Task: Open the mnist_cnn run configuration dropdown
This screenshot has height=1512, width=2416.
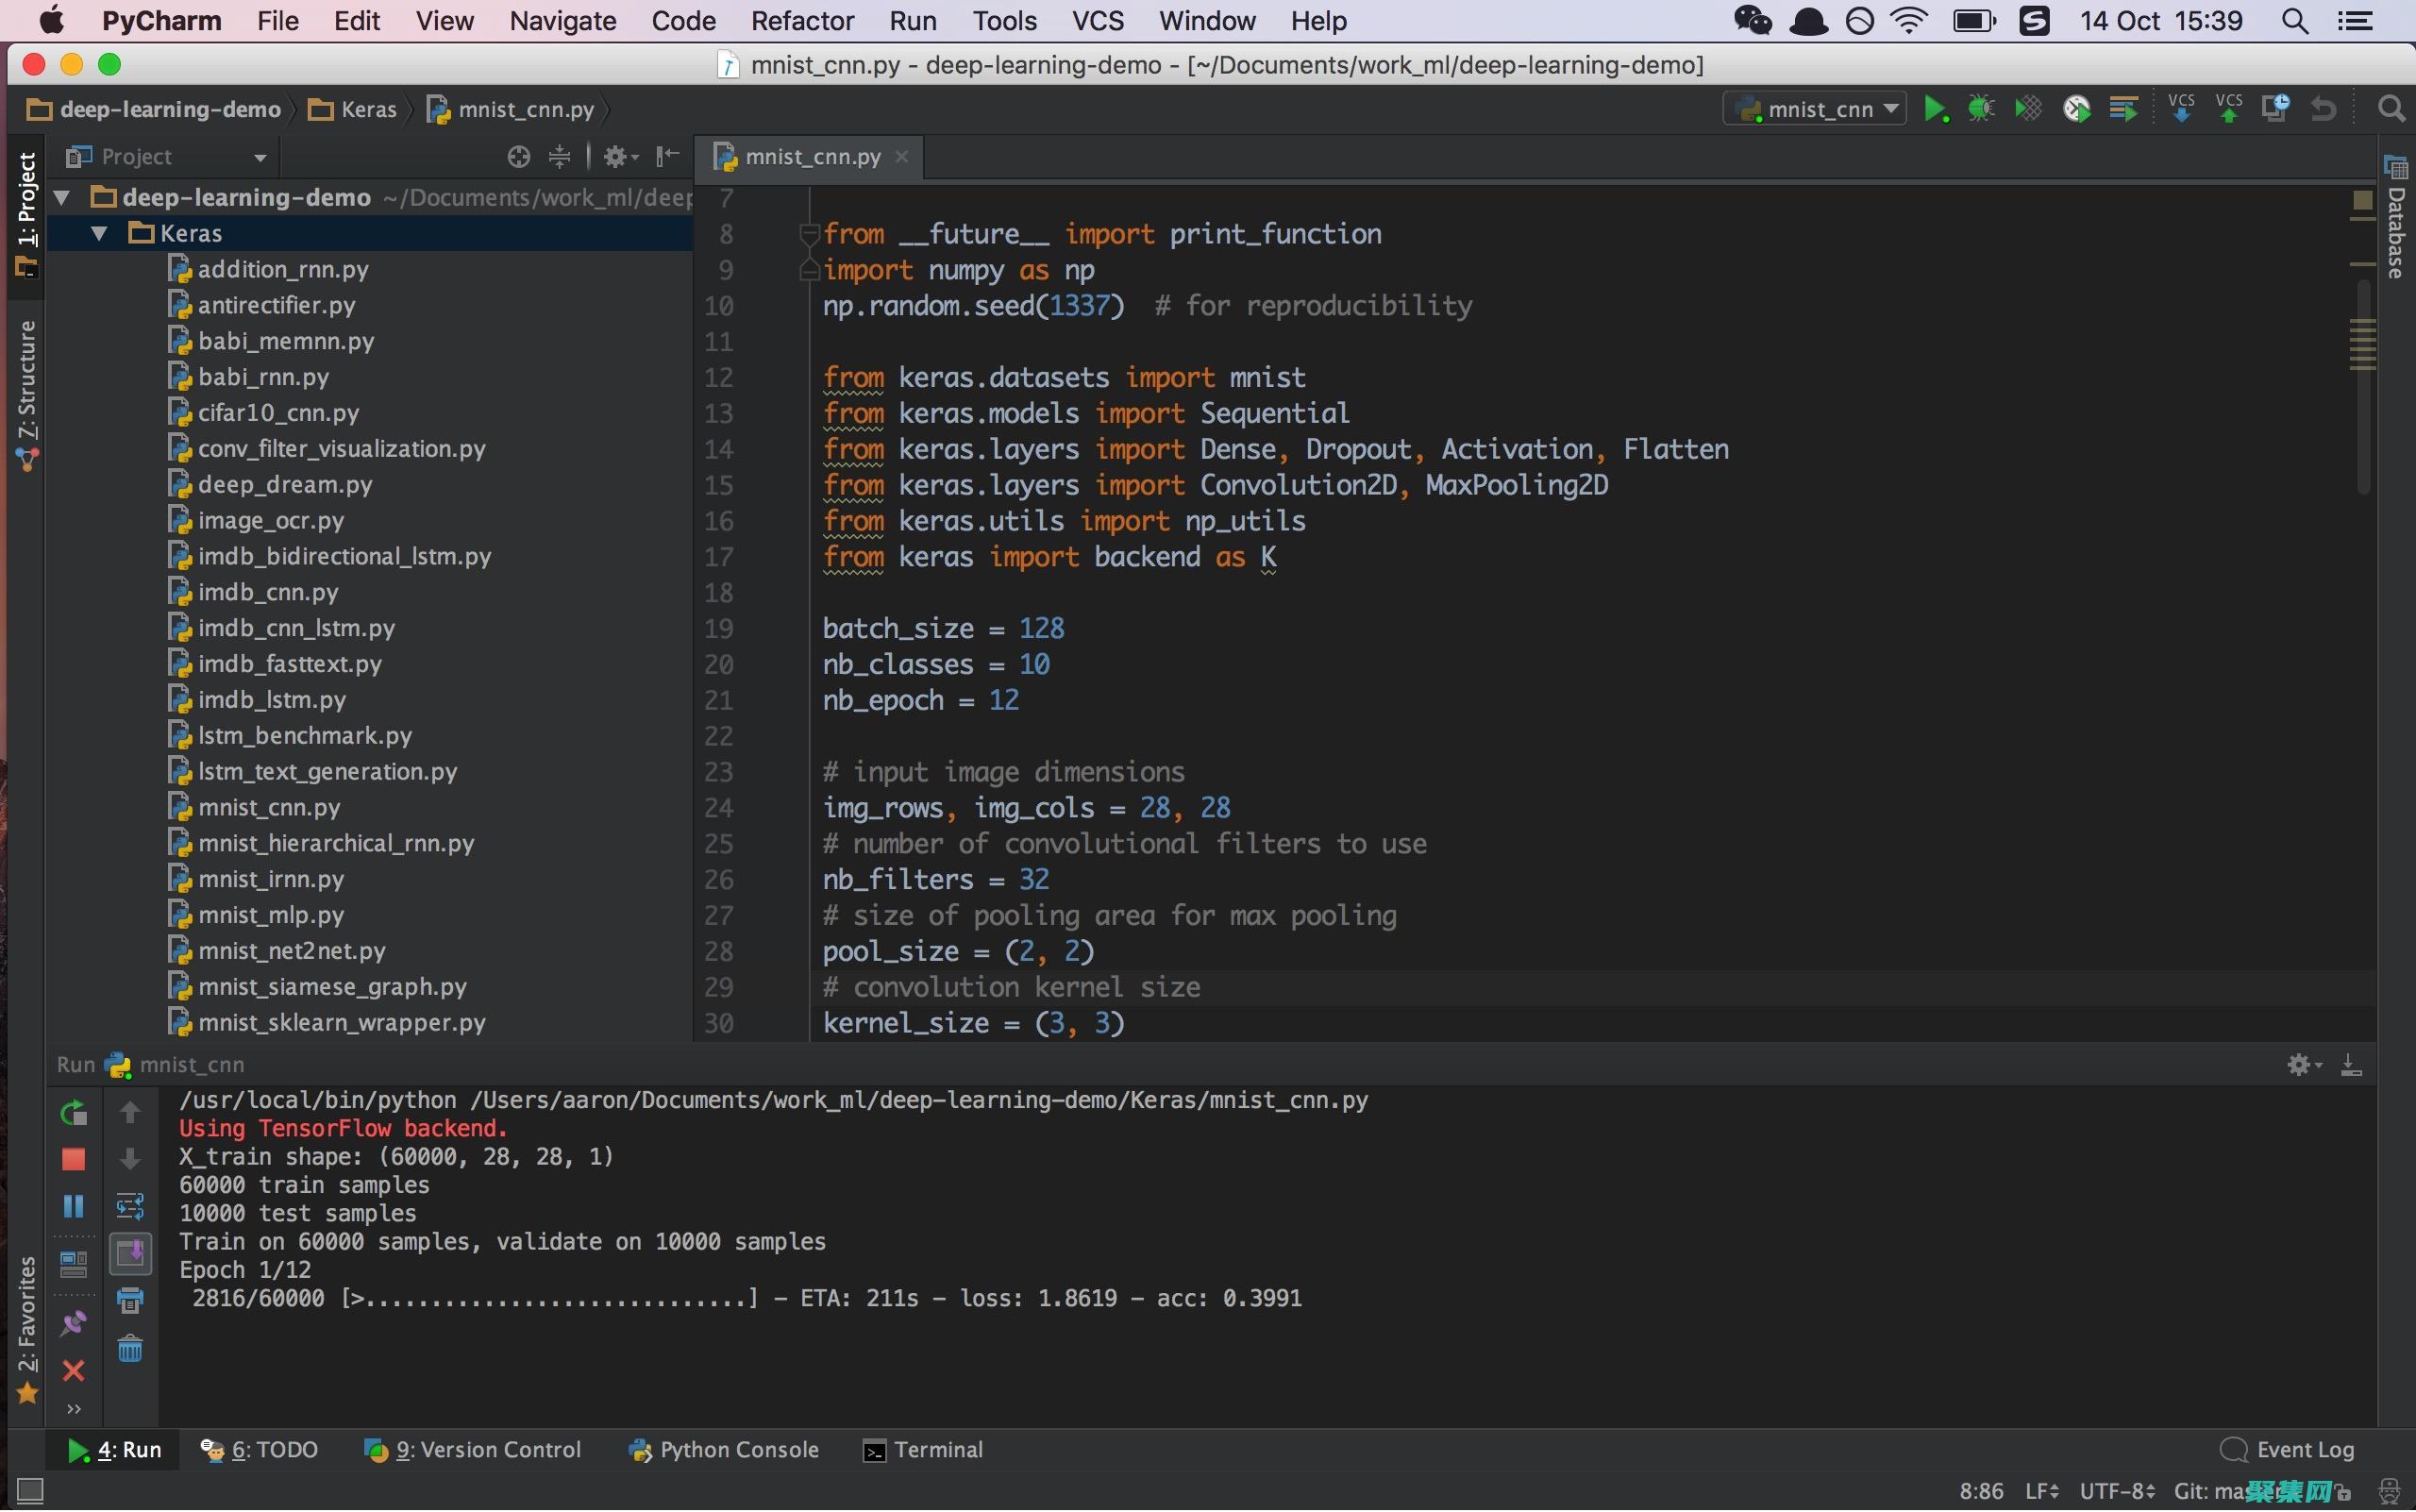Action: [1816, 109]
